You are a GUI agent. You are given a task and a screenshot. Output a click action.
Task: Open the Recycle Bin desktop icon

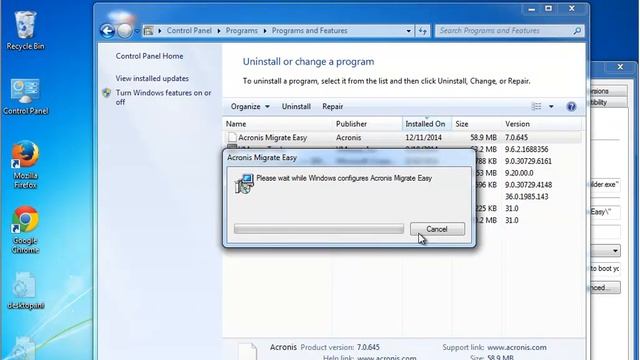[x=25, y=30]
